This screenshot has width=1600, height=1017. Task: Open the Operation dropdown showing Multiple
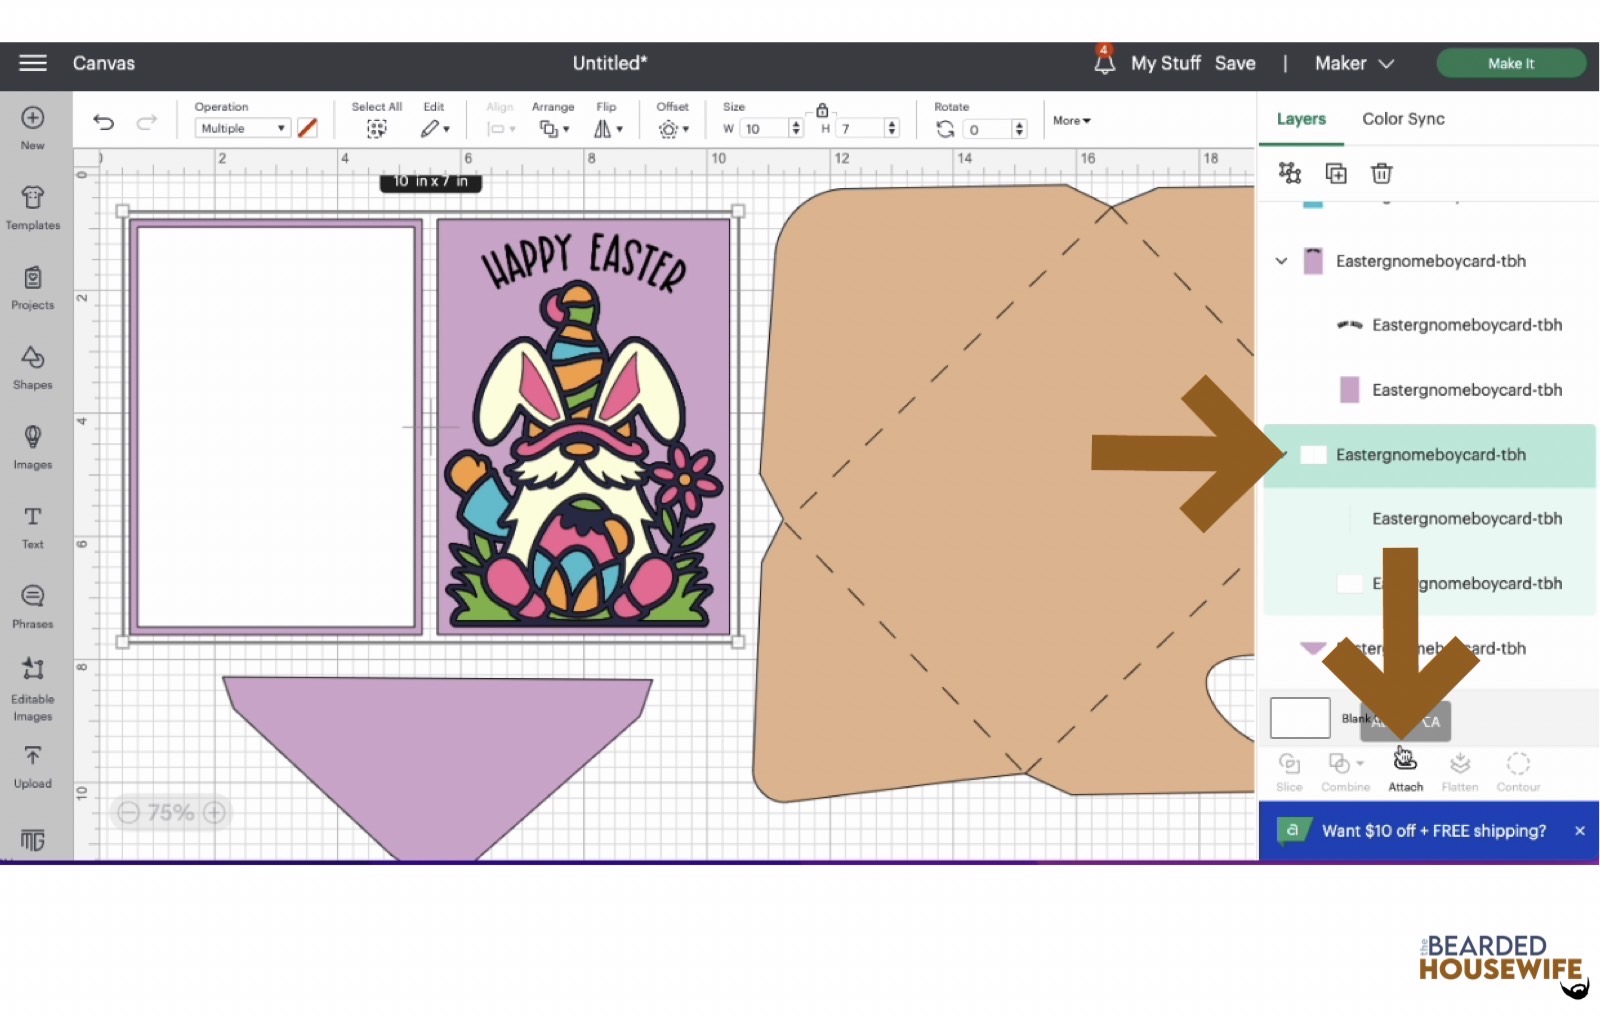click(x=242, y=128)
